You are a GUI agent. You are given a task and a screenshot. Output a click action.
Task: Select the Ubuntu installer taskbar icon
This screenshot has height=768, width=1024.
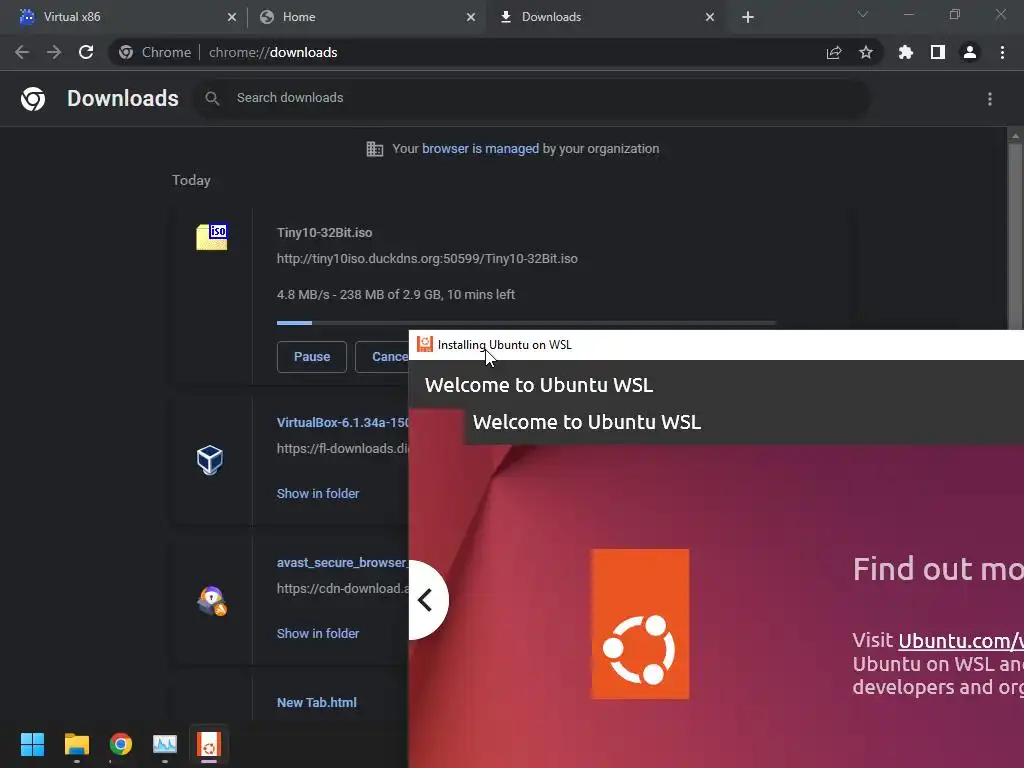pos(209,744)
